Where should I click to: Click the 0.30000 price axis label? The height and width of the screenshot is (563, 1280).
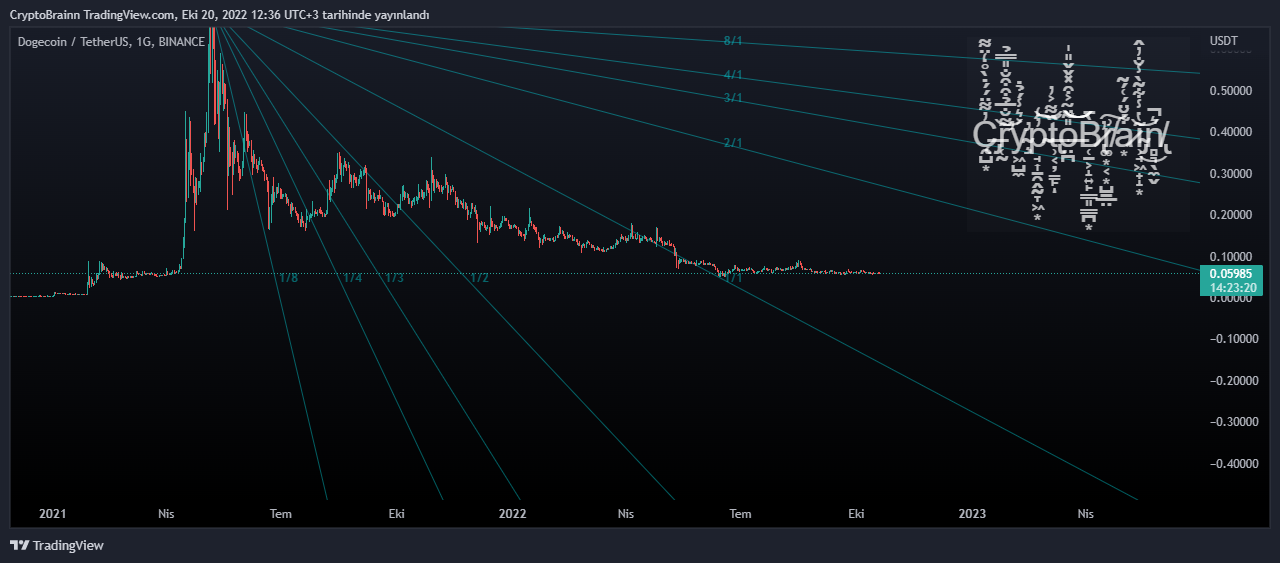click(1233, 173)
